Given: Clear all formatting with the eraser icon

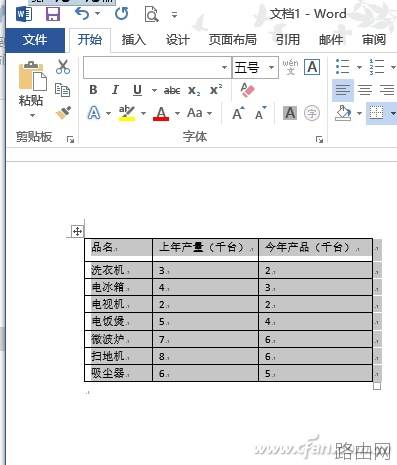Looking at the screenshot, I should (247, 90).
